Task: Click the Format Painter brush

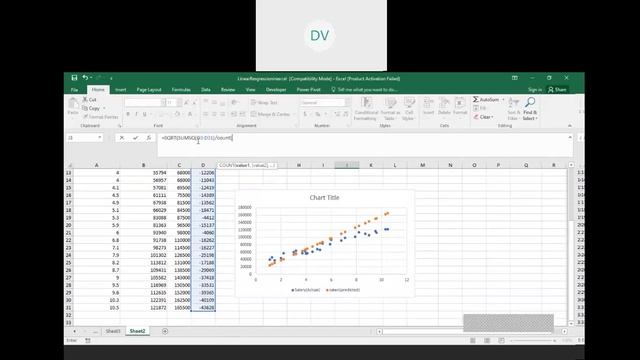Action: (x=100, y=117)
